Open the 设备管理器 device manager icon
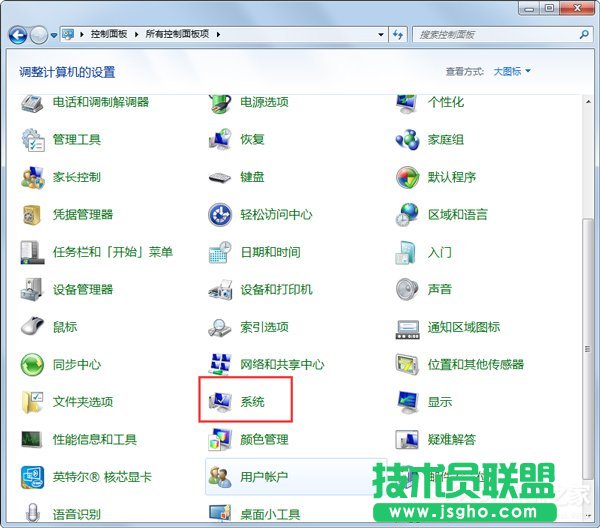 click(x=31, y=290)
